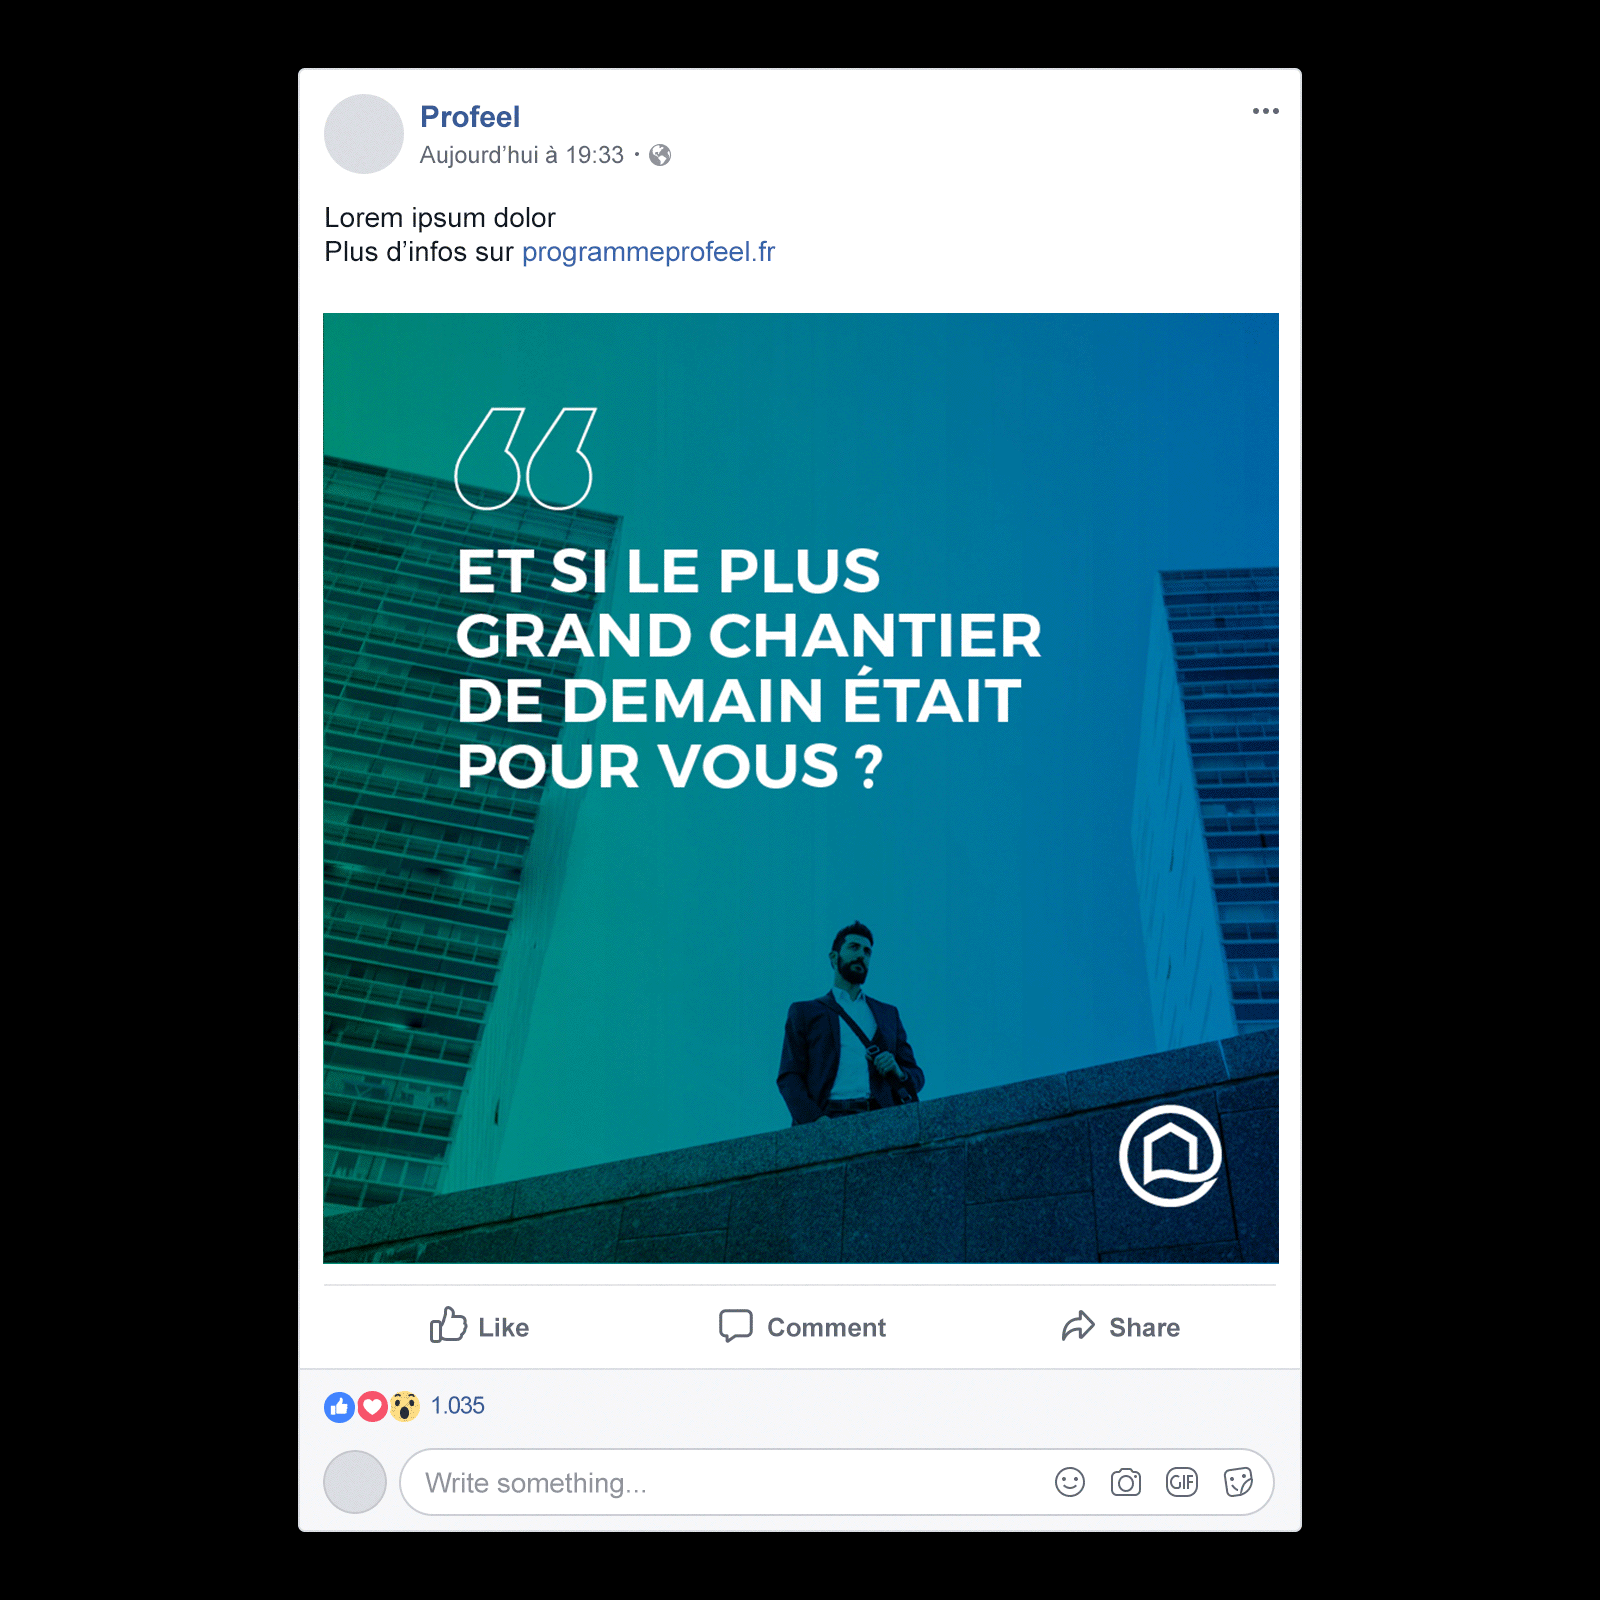This screenshot has height=1600, width=1600.
Task: Insert an emoji with the smiley icon
Action: coord(1070,1482)
